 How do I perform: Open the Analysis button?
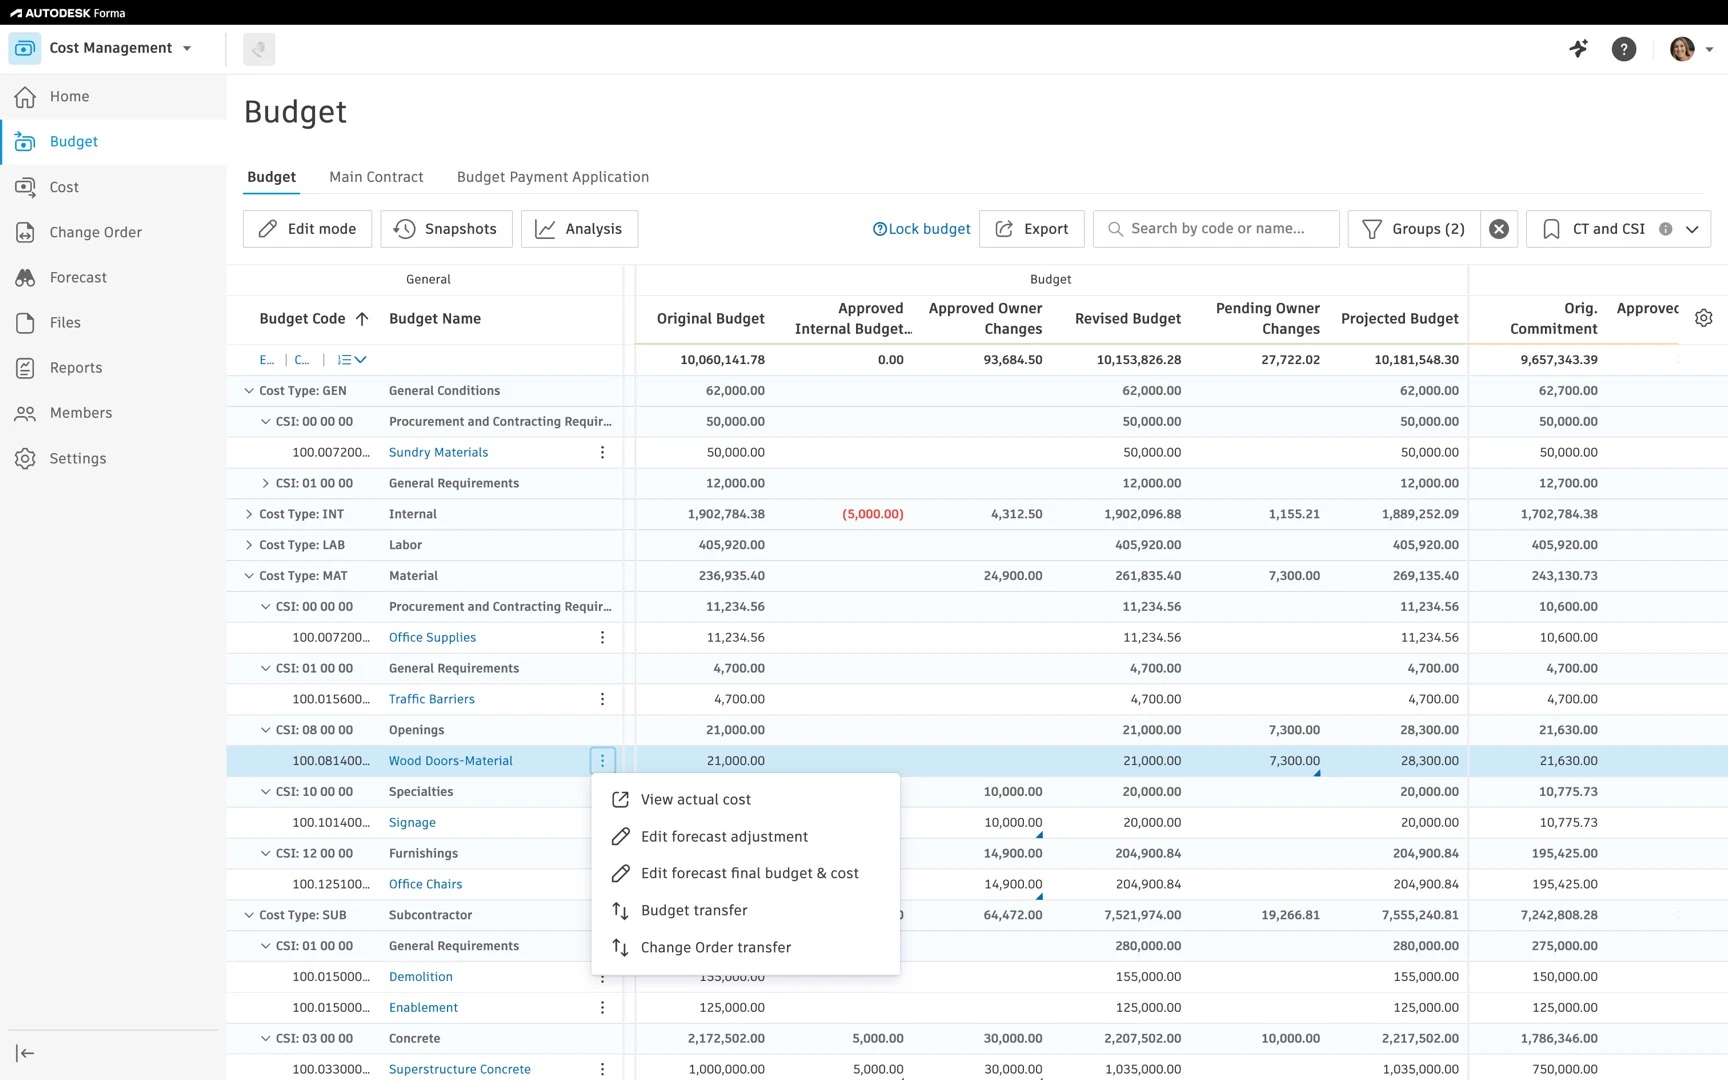tap(579, 229)
